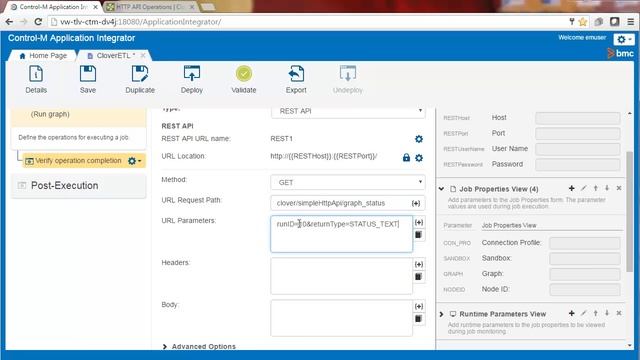Click the right panel vertical scrollbar
The height and width of the screenshot is (360, 640).
pos(630,212)
